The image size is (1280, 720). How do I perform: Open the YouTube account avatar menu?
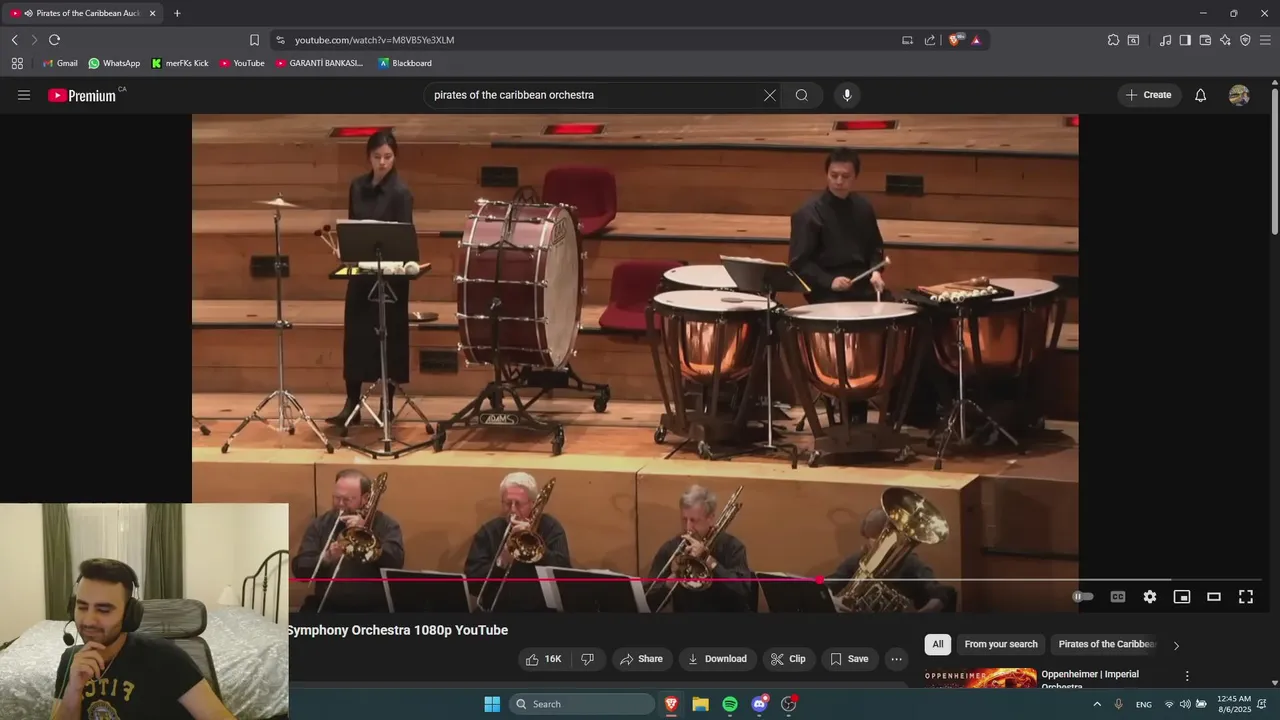1239,95
